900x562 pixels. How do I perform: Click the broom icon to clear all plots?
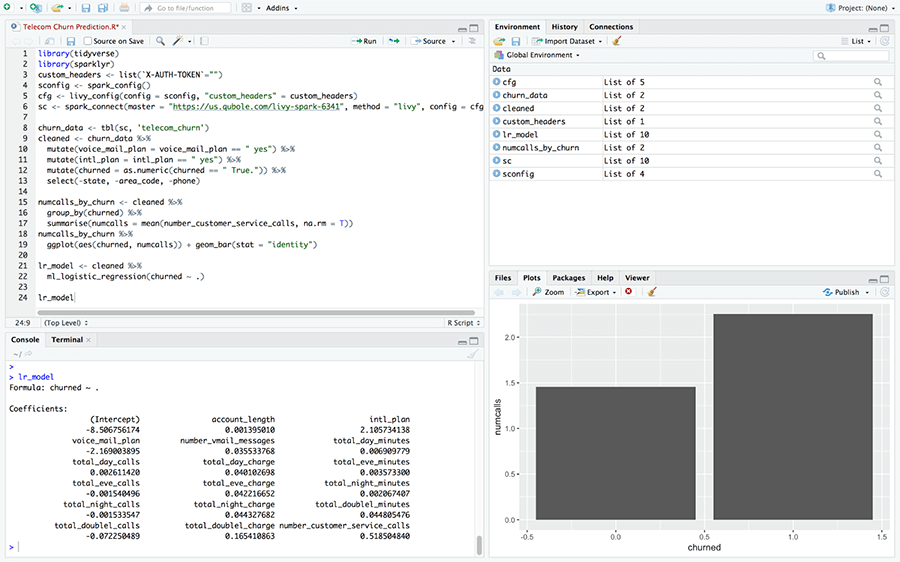[x=652, y=292]
